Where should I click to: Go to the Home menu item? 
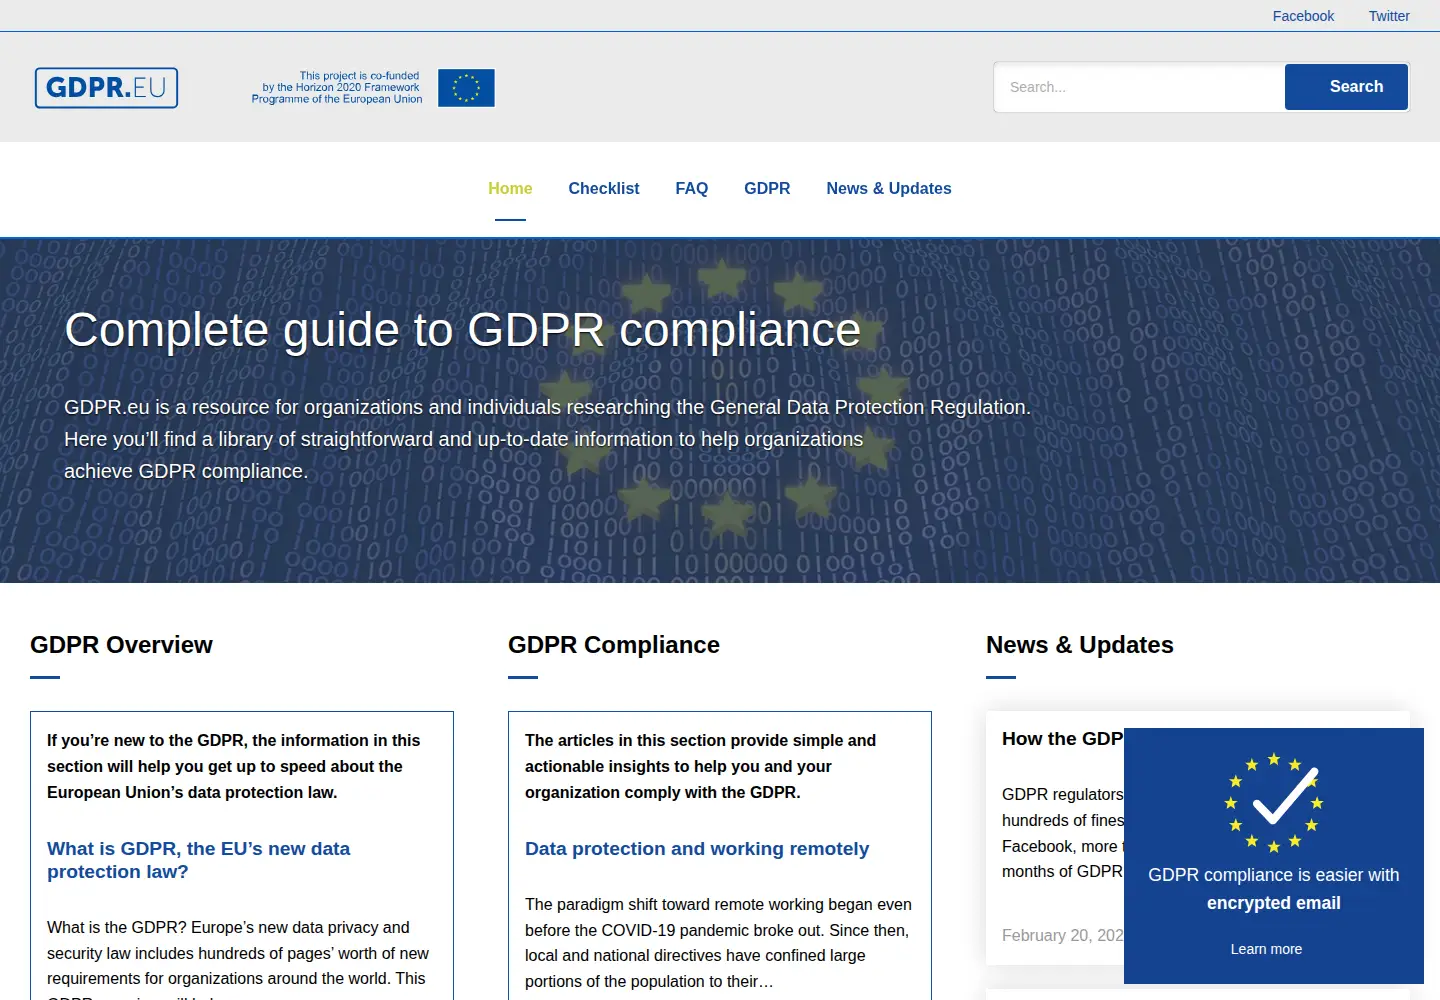[x=510, y=188]
